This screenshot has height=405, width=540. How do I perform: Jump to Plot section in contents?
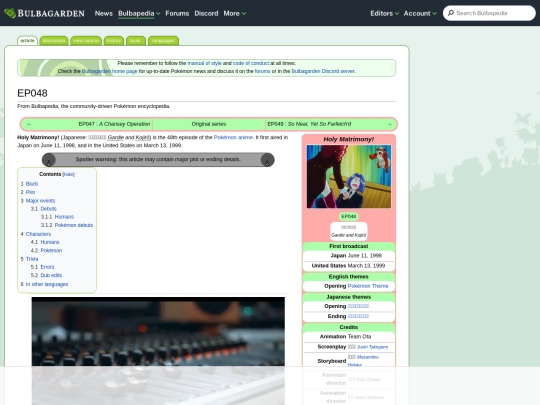[x=30, y=192]
